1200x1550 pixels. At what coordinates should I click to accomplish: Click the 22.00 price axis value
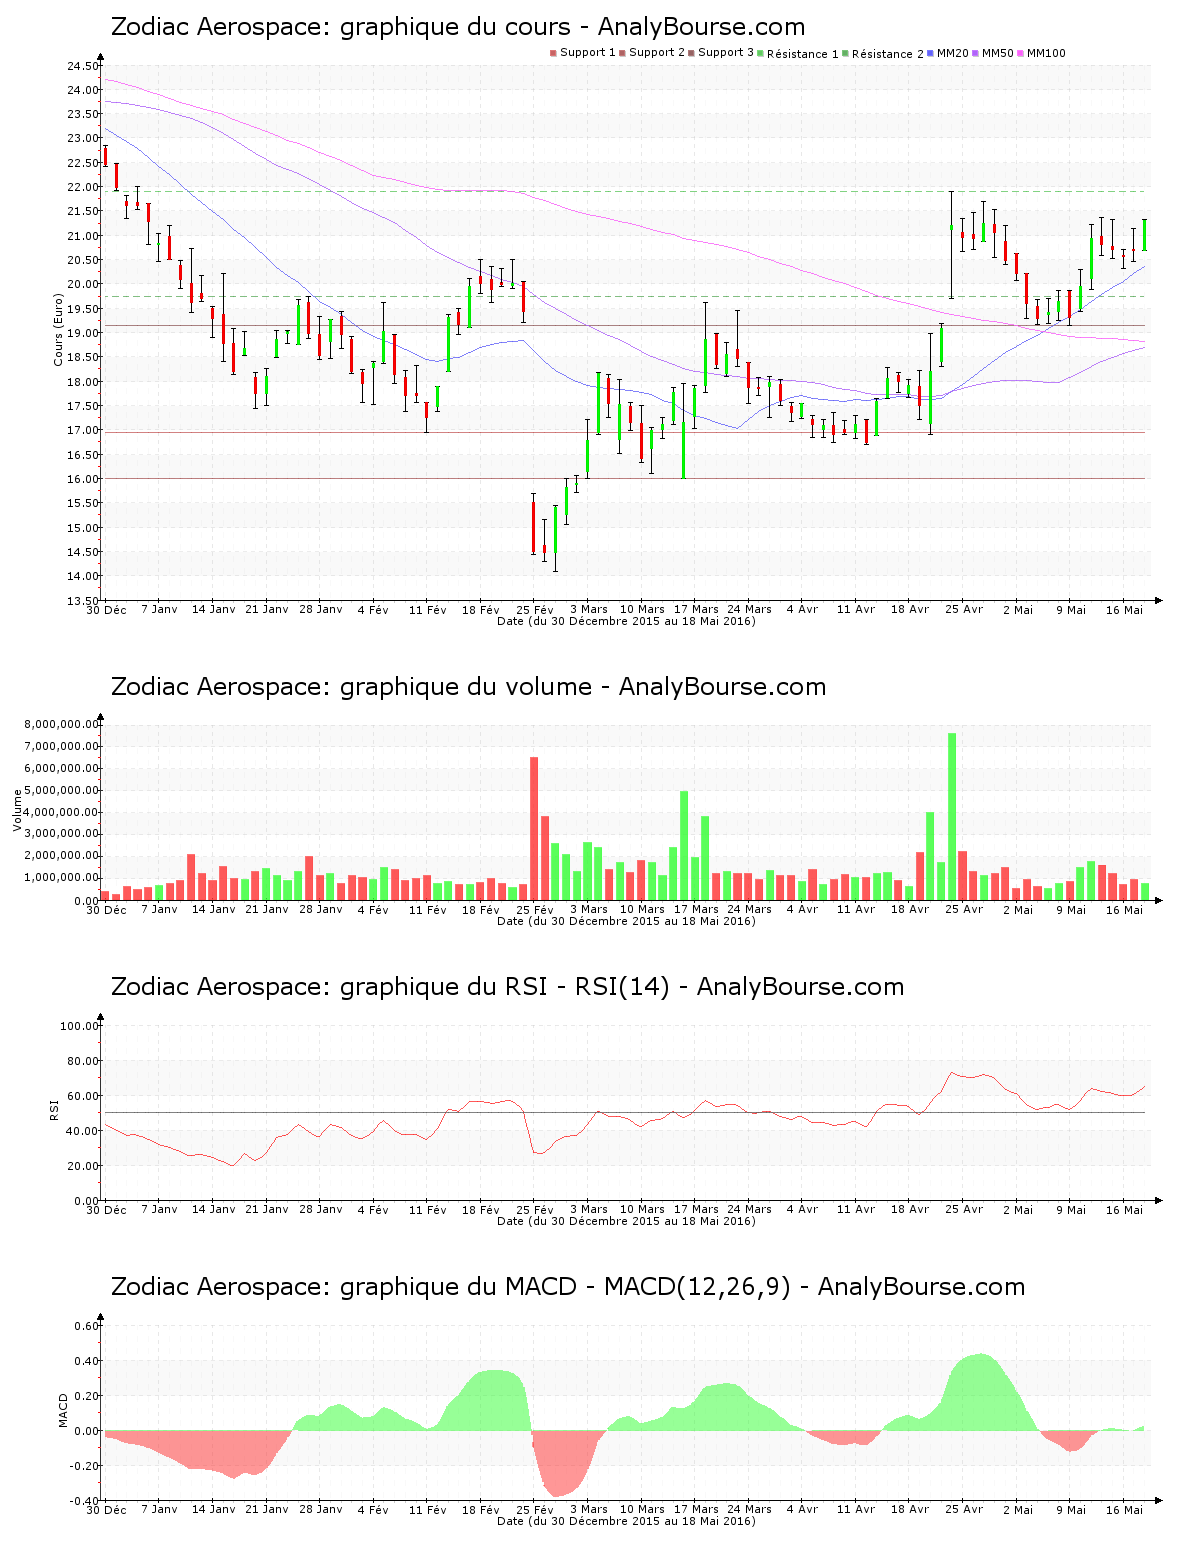coord(83,187)
